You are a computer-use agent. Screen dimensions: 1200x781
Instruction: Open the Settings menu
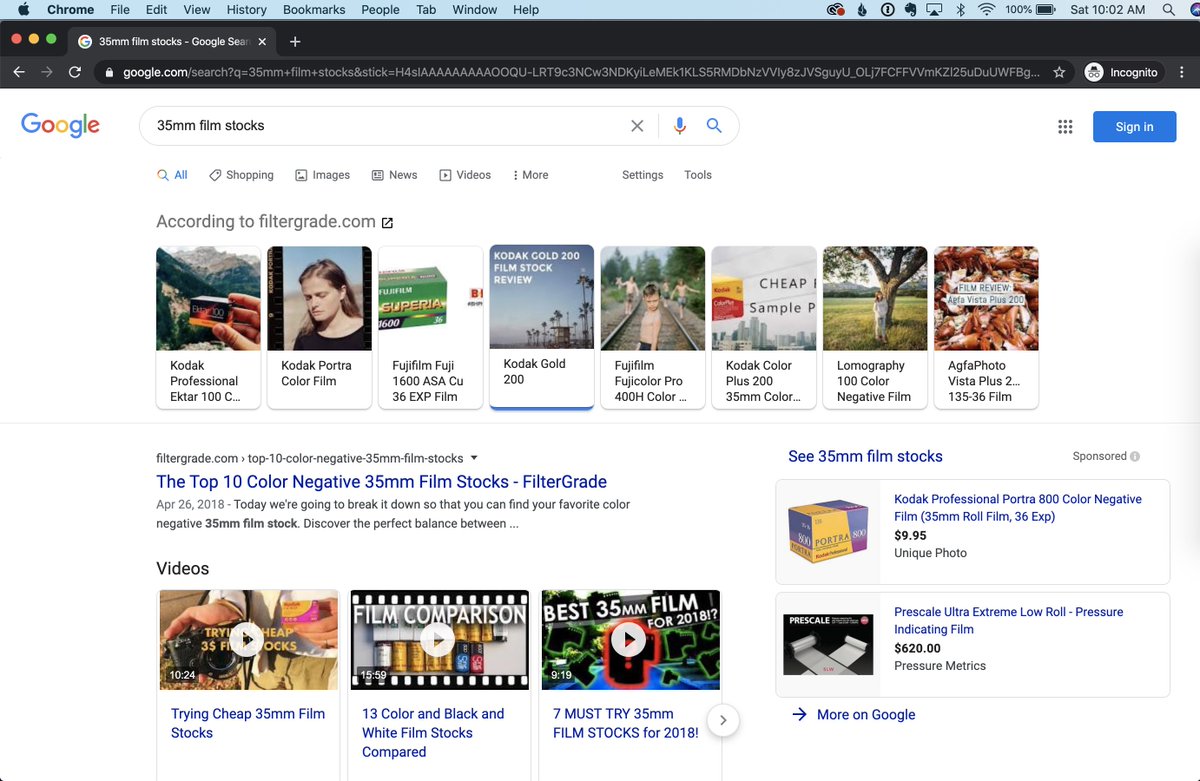(643, 175)
